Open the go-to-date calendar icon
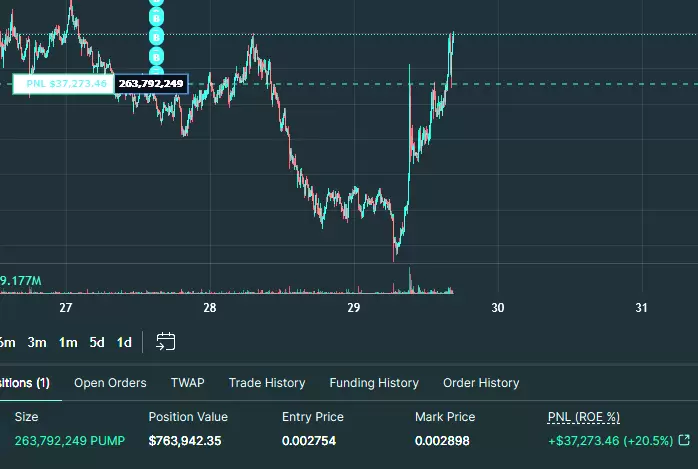Screen dimensions: 698x469 [166, 342]
